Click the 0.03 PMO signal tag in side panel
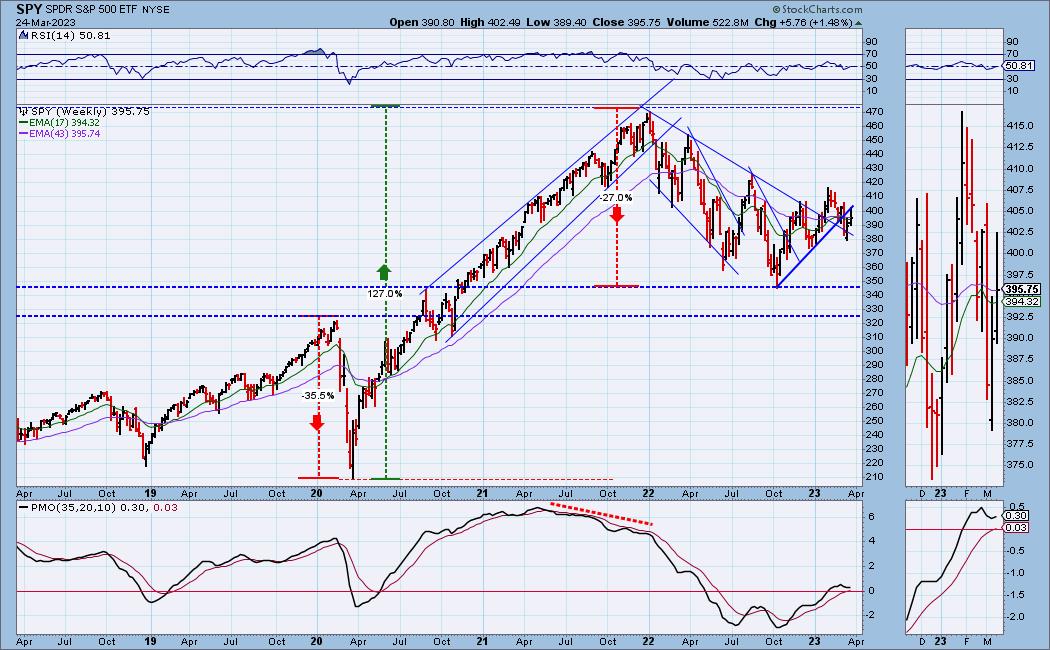The image size is (1050, 650). tap(1016, 528)
